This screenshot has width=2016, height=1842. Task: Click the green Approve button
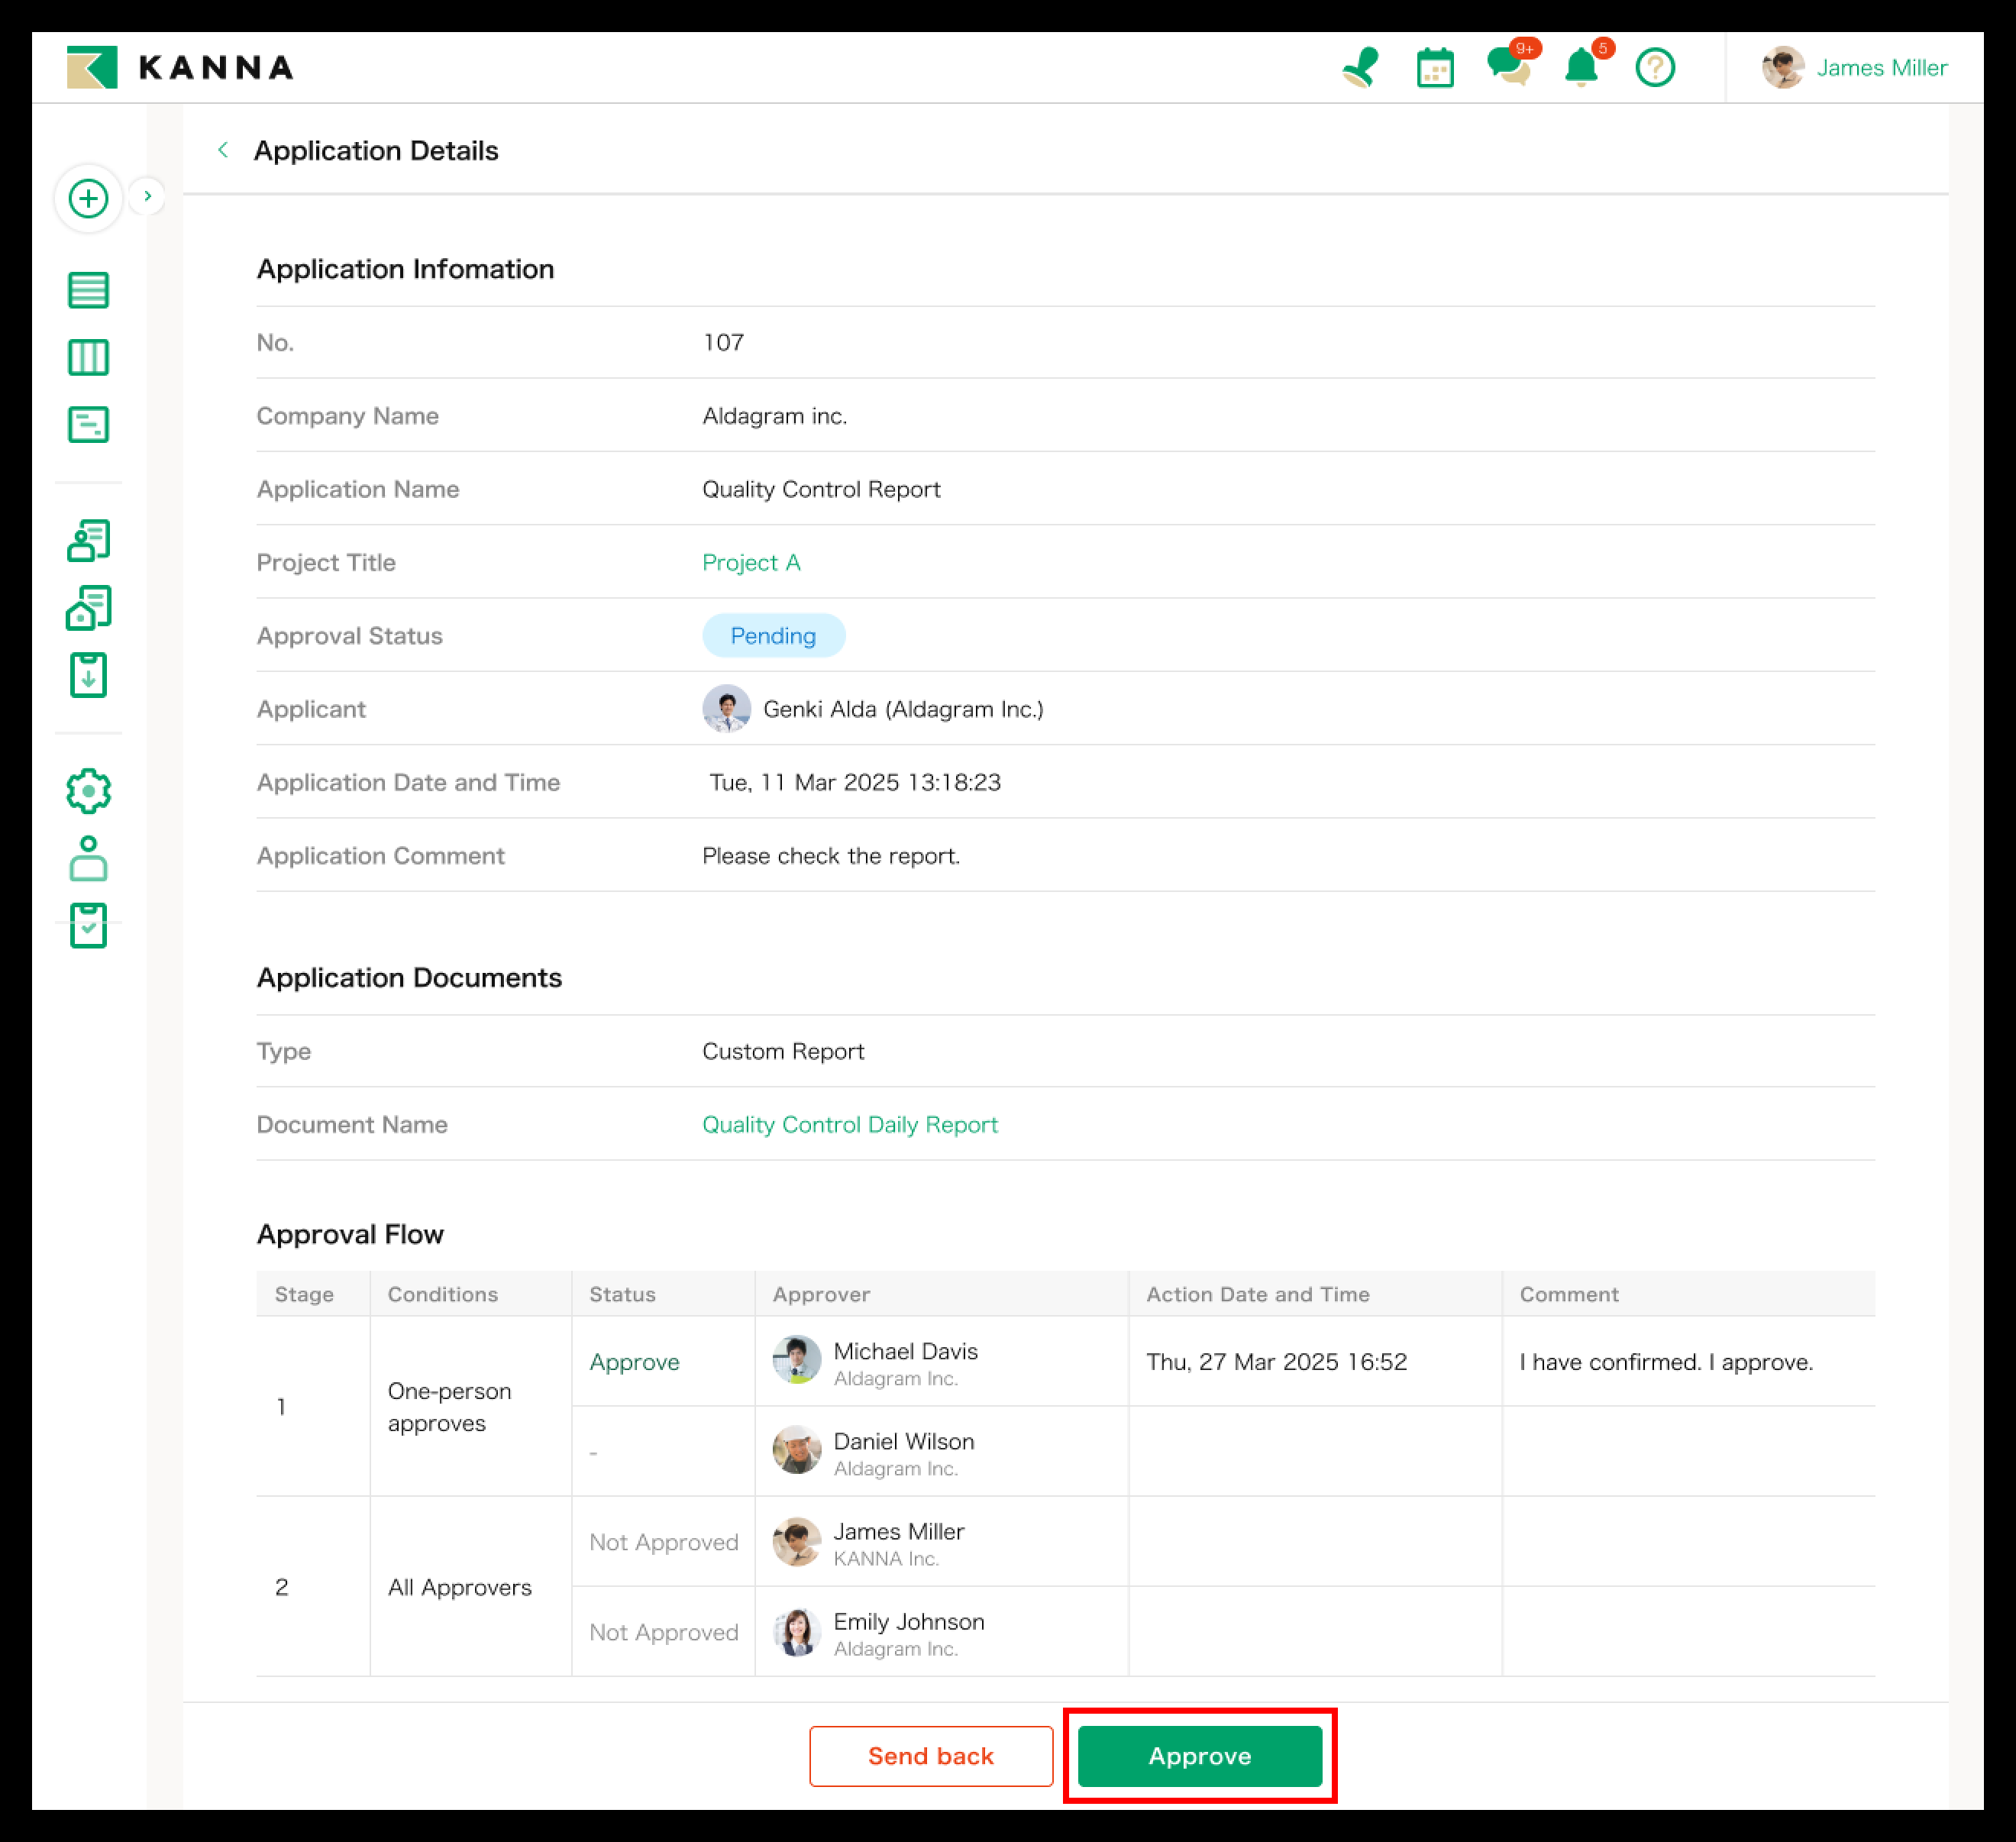click(1199, 1756)
